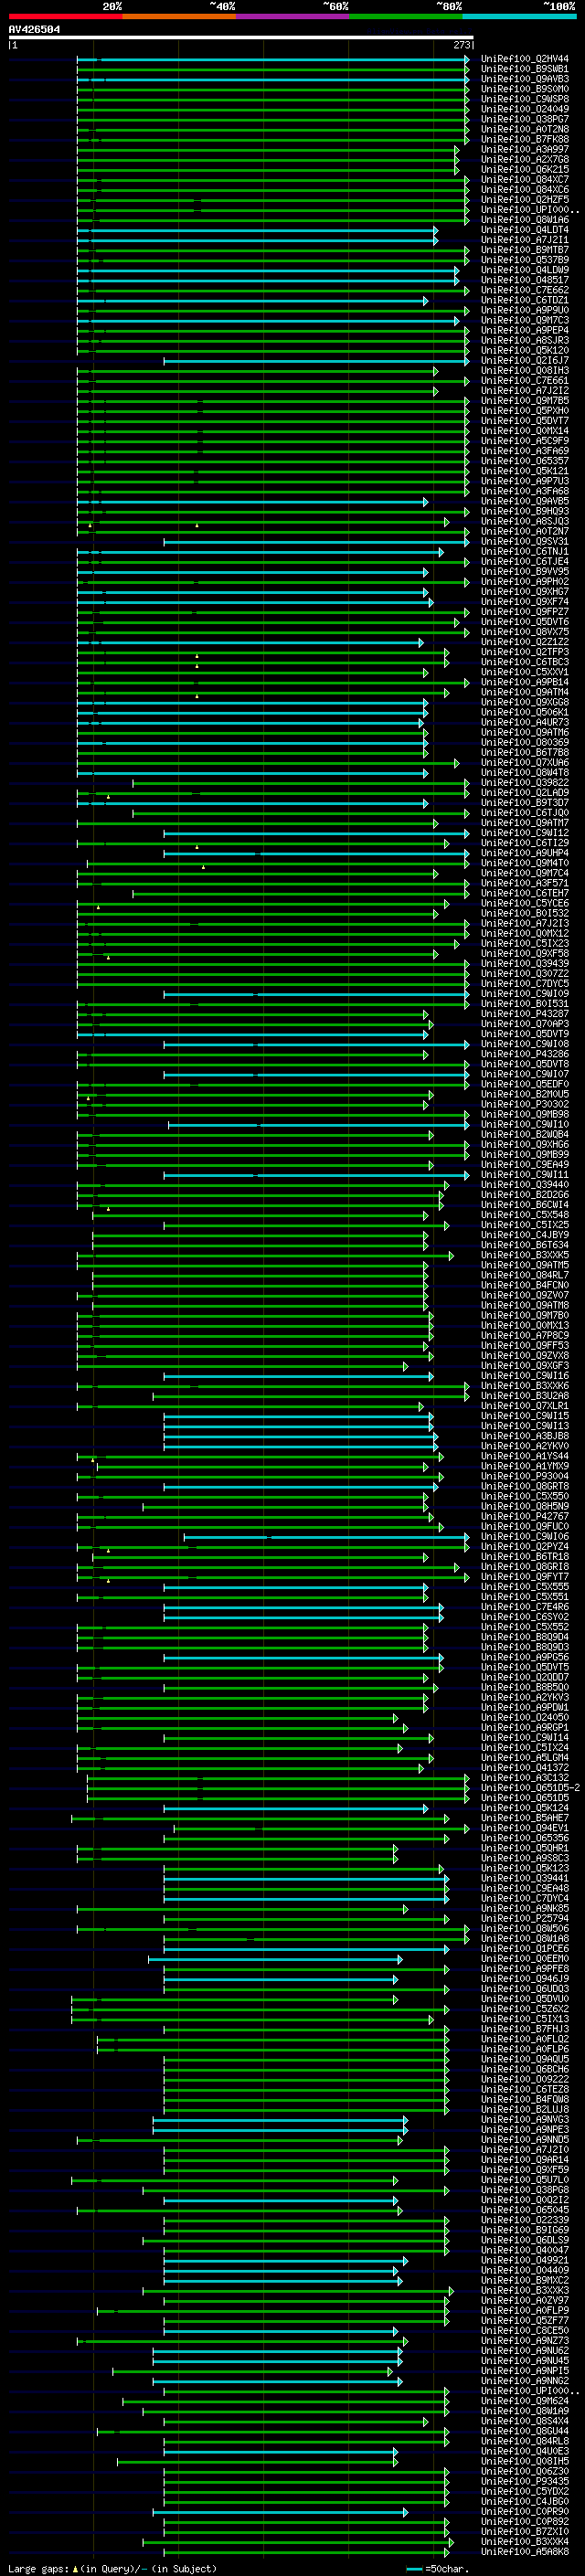
Task: Click the red 20% identity color bar
Action: [65, 16]
